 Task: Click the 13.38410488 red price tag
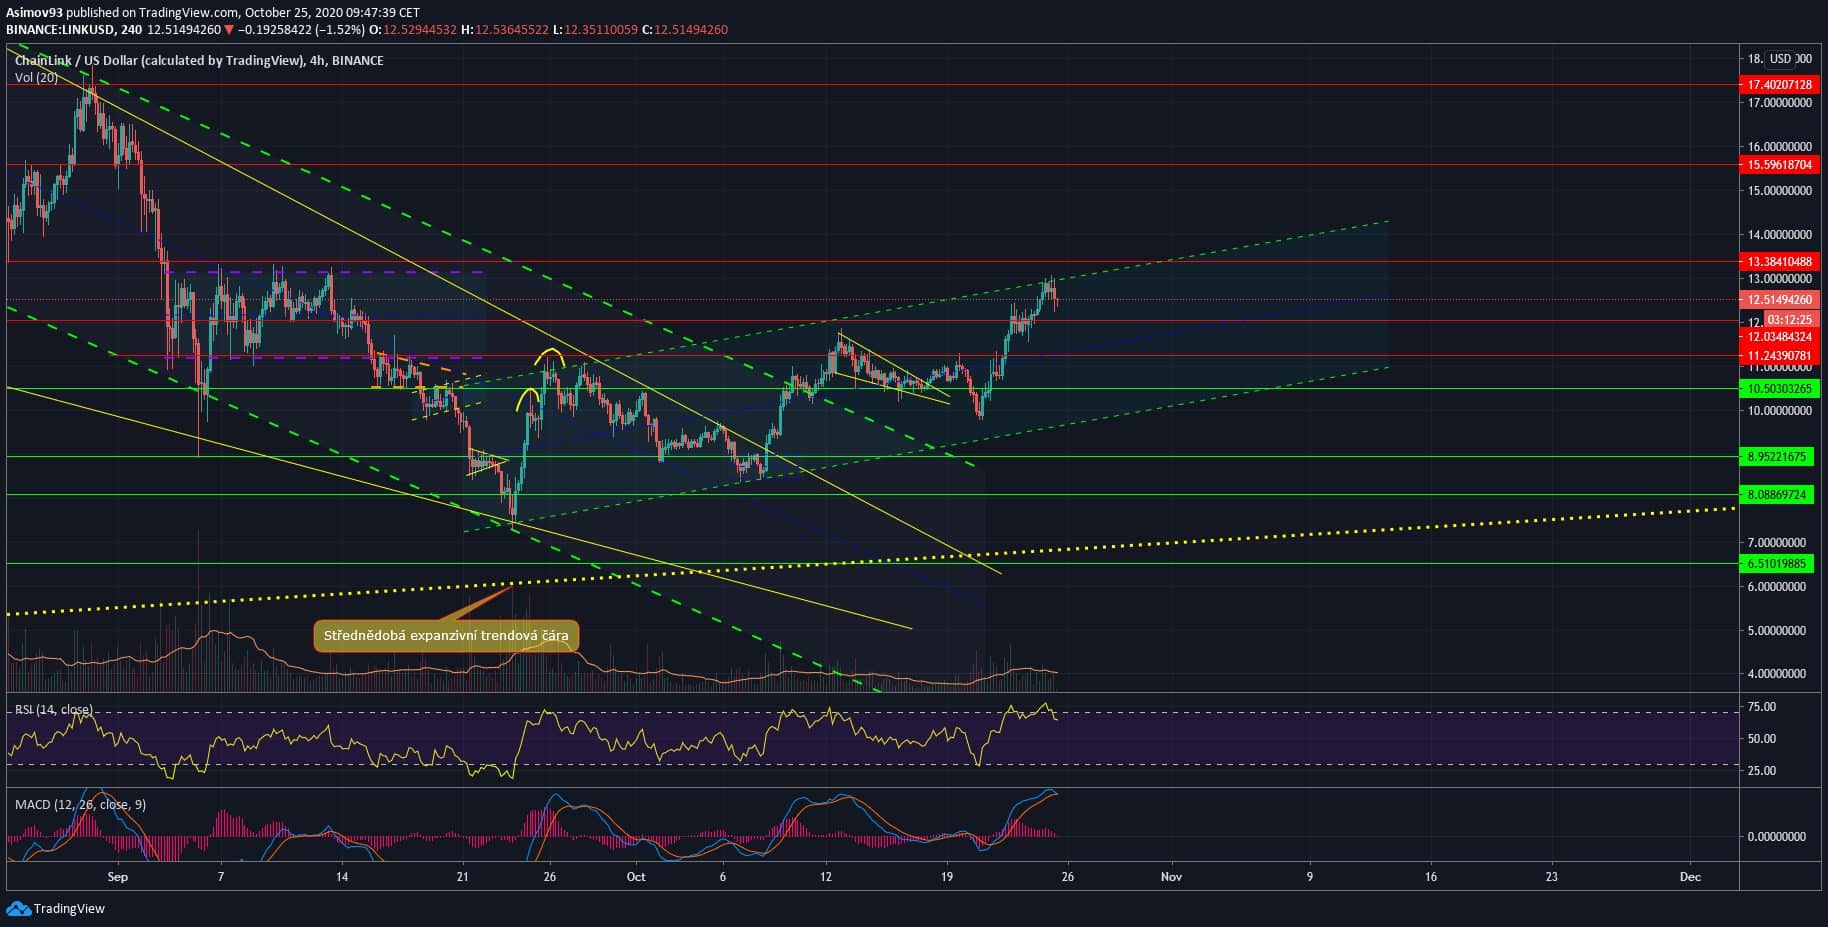[1778, 262]
